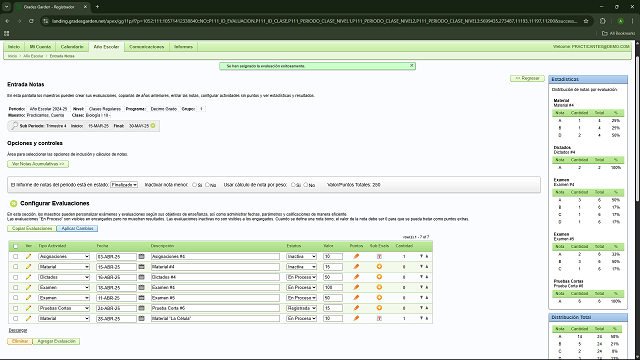Click Copiar Evaluaciones button
This screenshot has width=640, height=360.
point(32,229)
